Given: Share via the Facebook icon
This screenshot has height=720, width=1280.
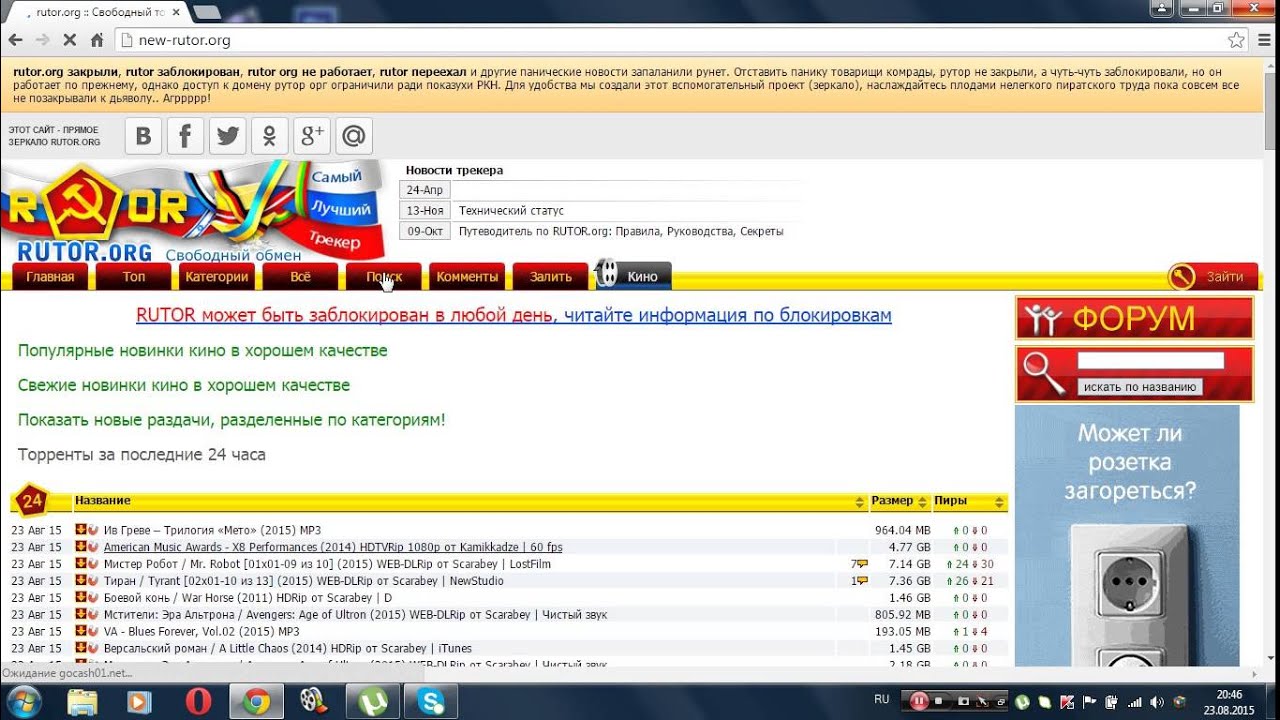Looking at the screenshot, I should [185, 136].
